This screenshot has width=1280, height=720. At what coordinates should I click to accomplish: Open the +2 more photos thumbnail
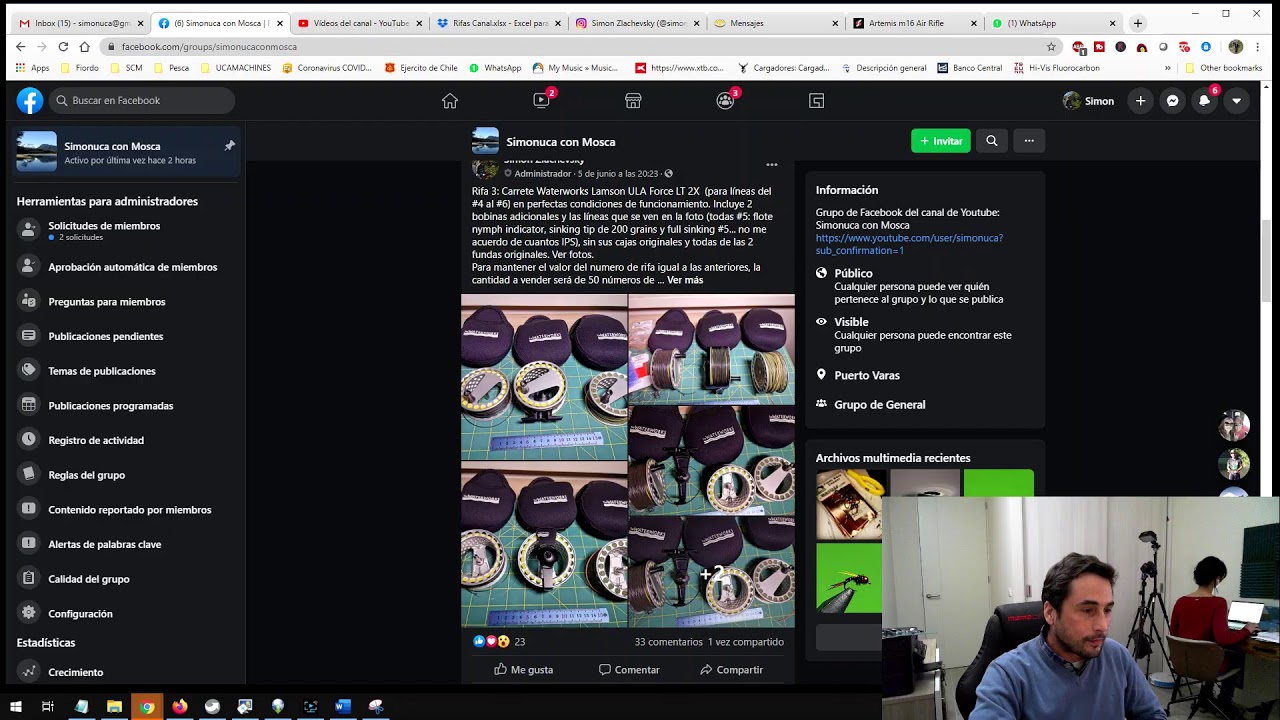[x=711, y=572]
